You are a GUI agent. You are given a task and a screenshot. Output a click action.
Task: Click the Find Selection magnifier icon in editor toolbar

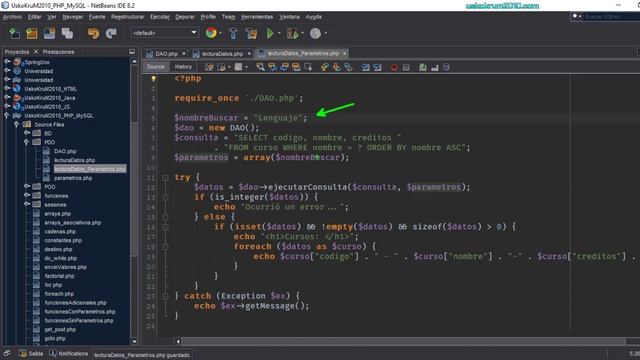[260, 67]
